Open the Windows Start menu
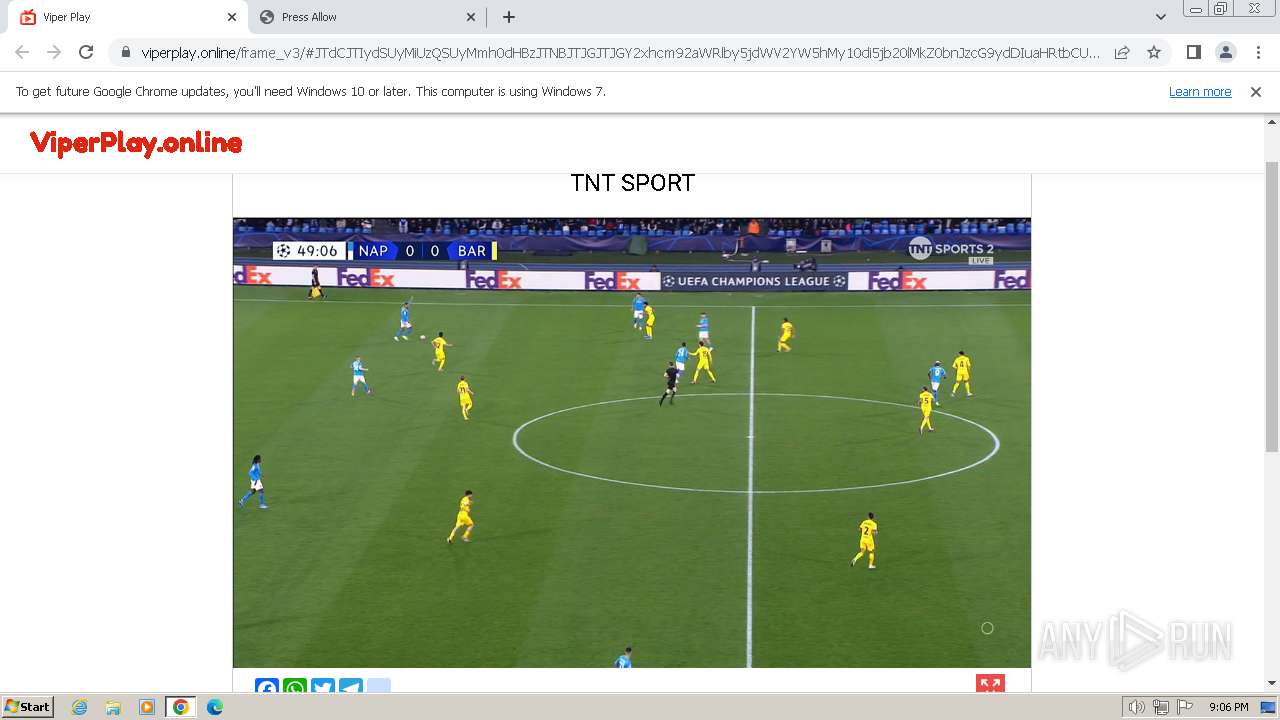The height and width of the screenshot is (720, 1280). [28, 707]
